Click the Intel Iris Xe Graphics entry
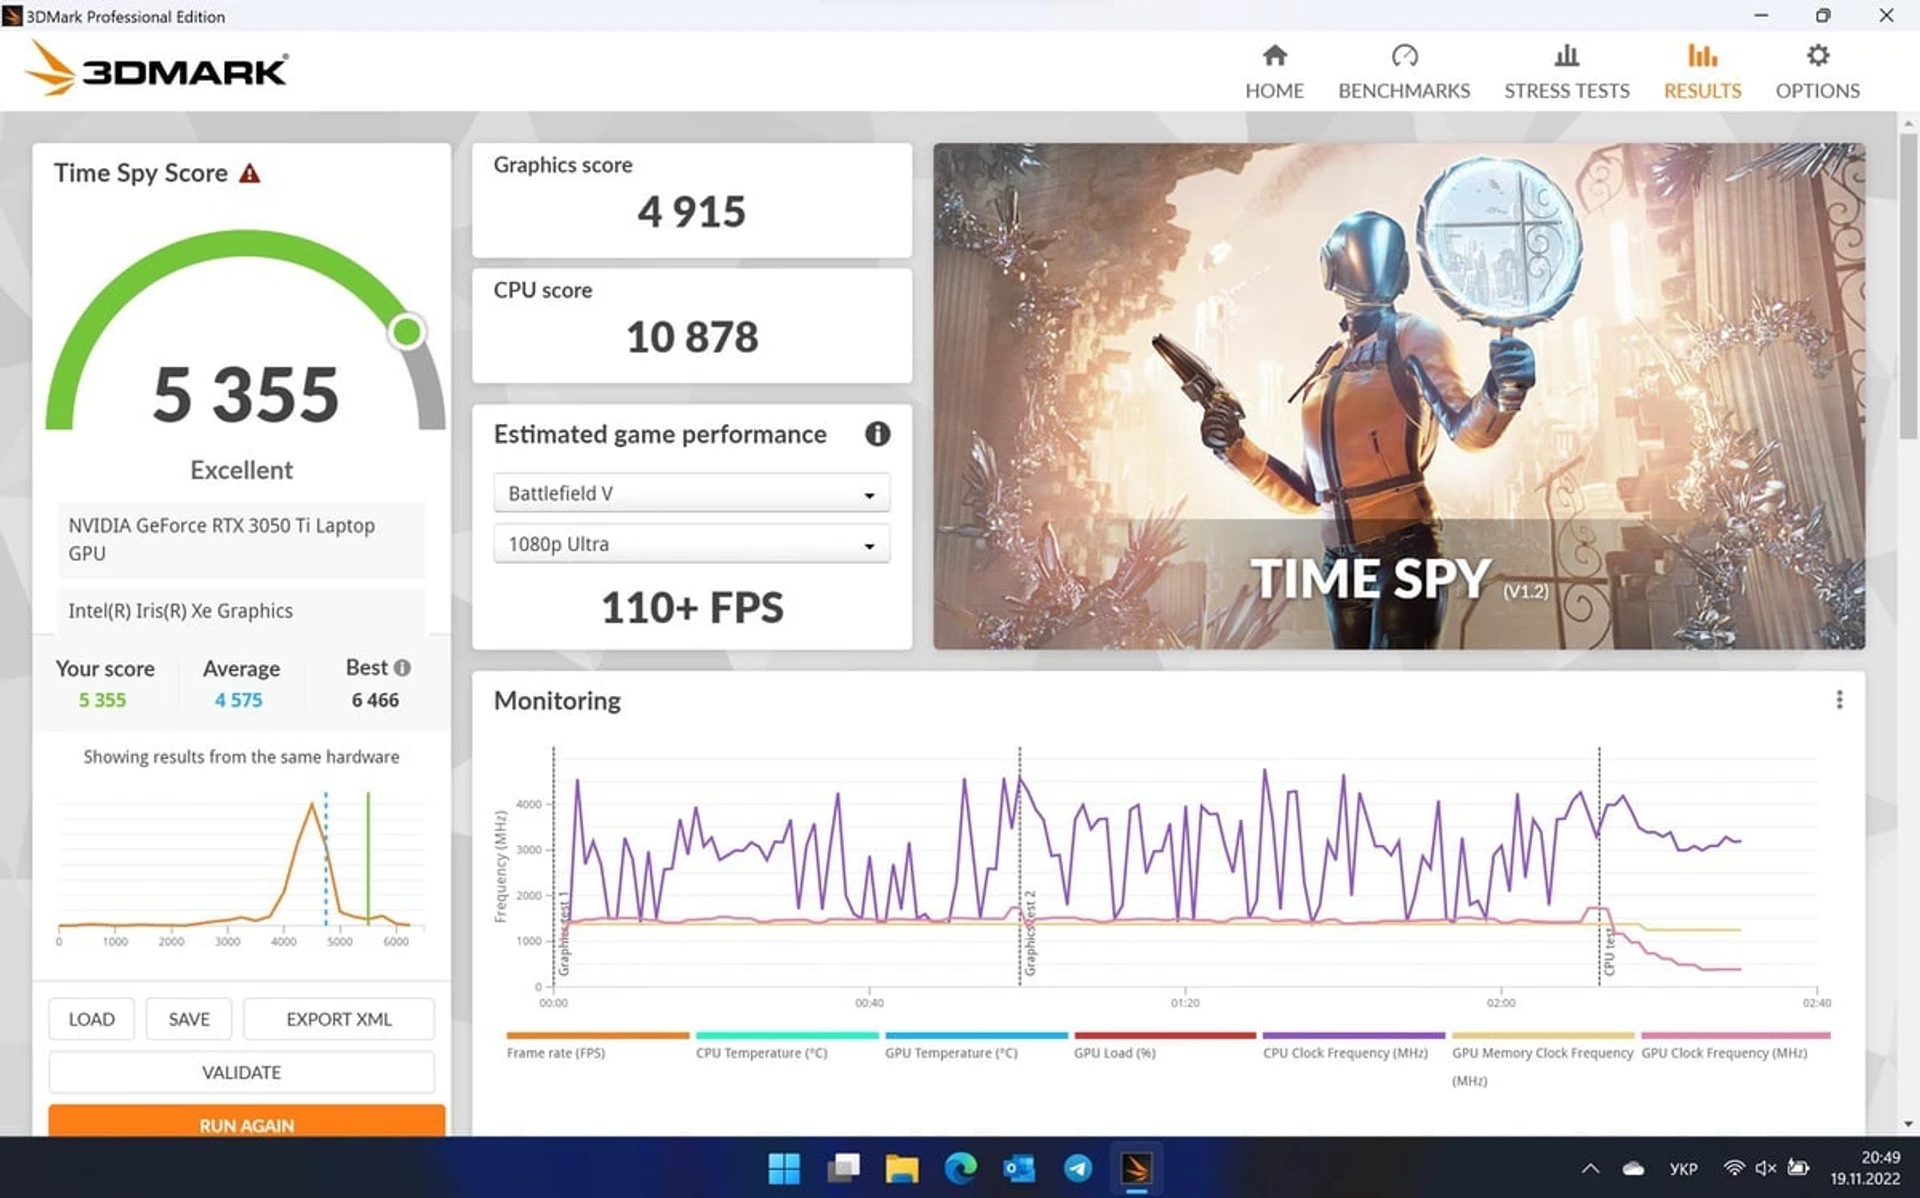 point(241,610)
